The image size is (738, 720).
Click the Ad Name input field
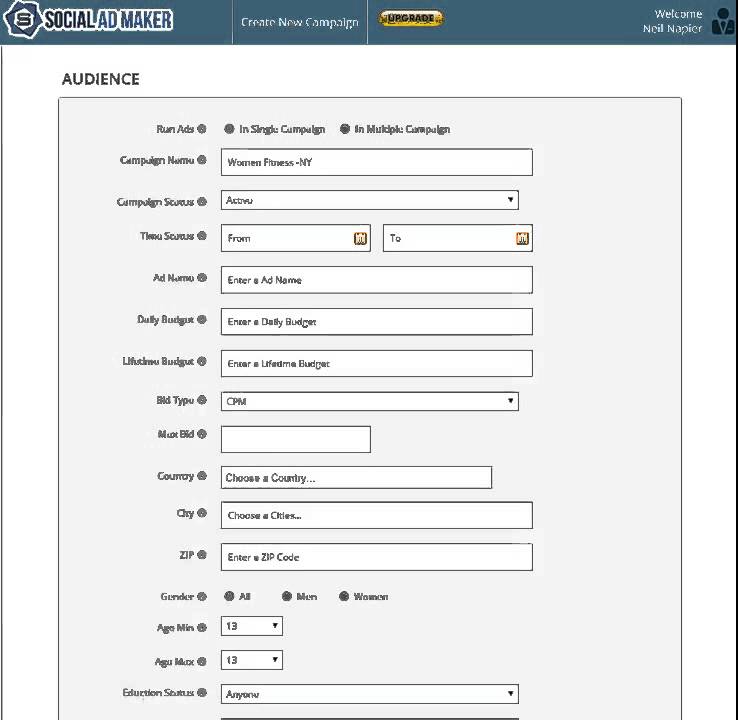pos(377,280)
